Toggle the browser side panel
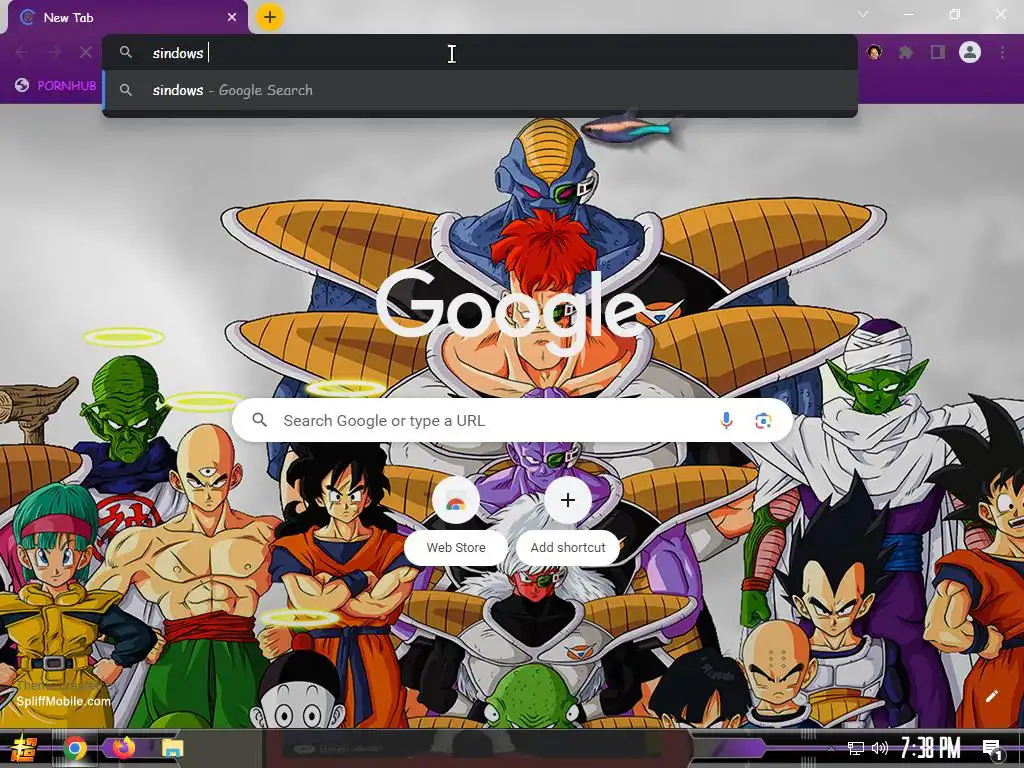 click(x=938, y=52)
